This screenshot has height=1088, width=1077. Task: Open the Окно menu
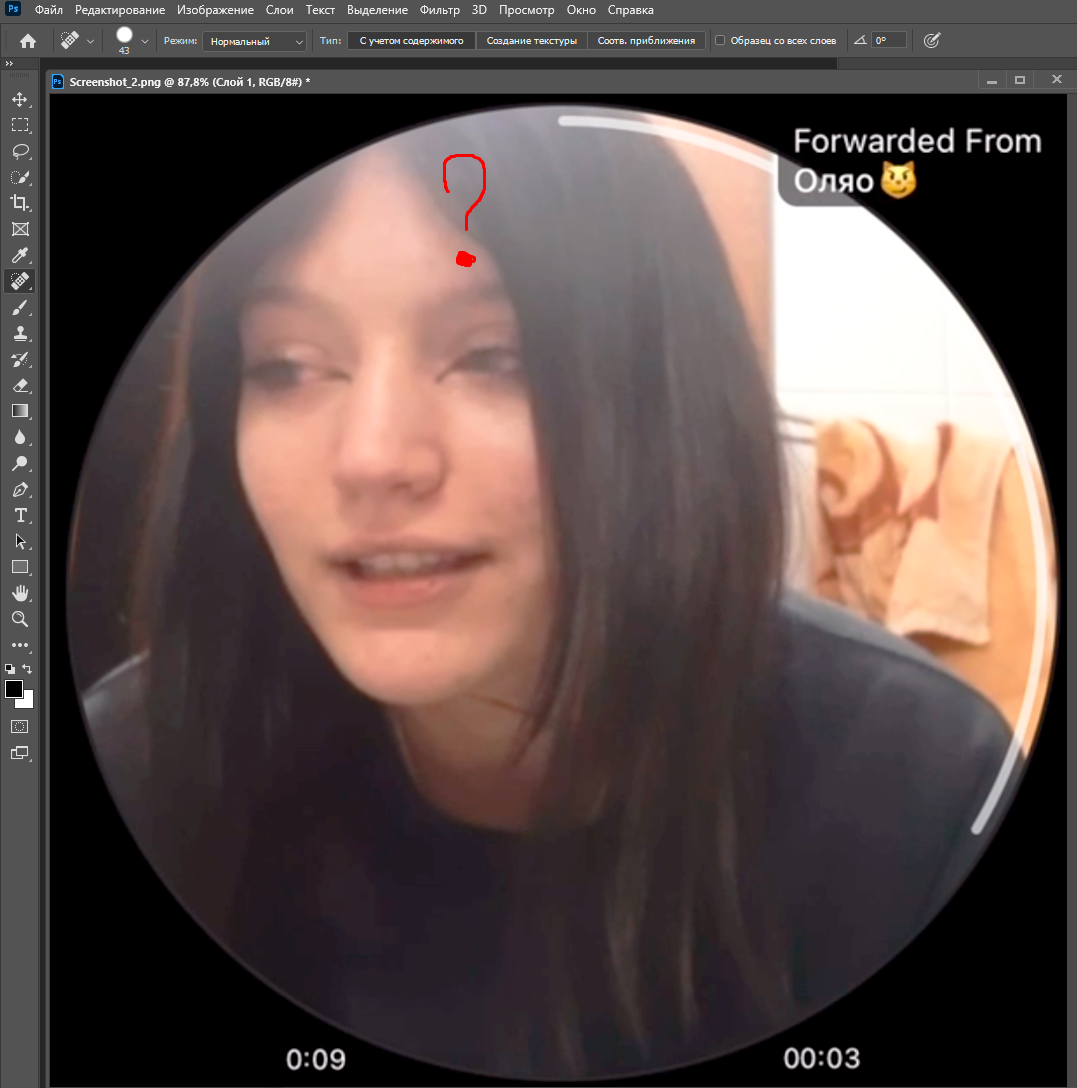(581, 10)
